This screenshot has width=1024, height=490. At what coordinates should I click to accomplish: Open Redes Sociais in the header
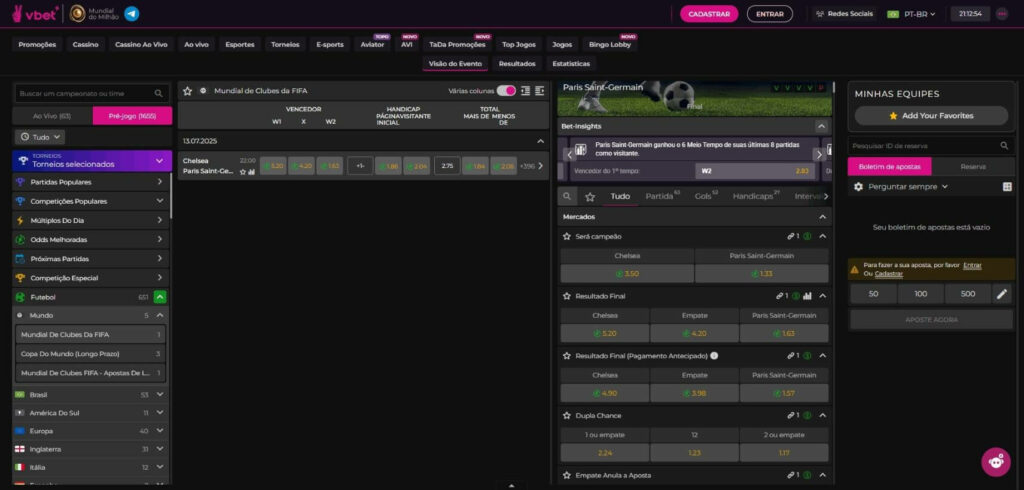844,14
